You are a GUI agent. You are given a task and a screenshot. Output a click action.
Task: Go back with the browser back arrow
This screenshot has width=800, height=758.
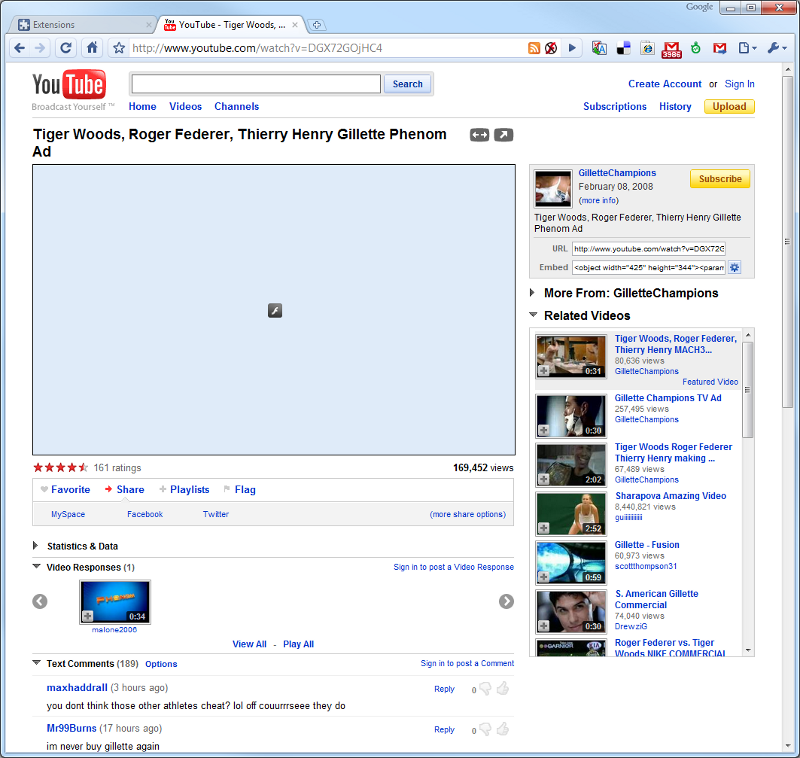[19, 48]
